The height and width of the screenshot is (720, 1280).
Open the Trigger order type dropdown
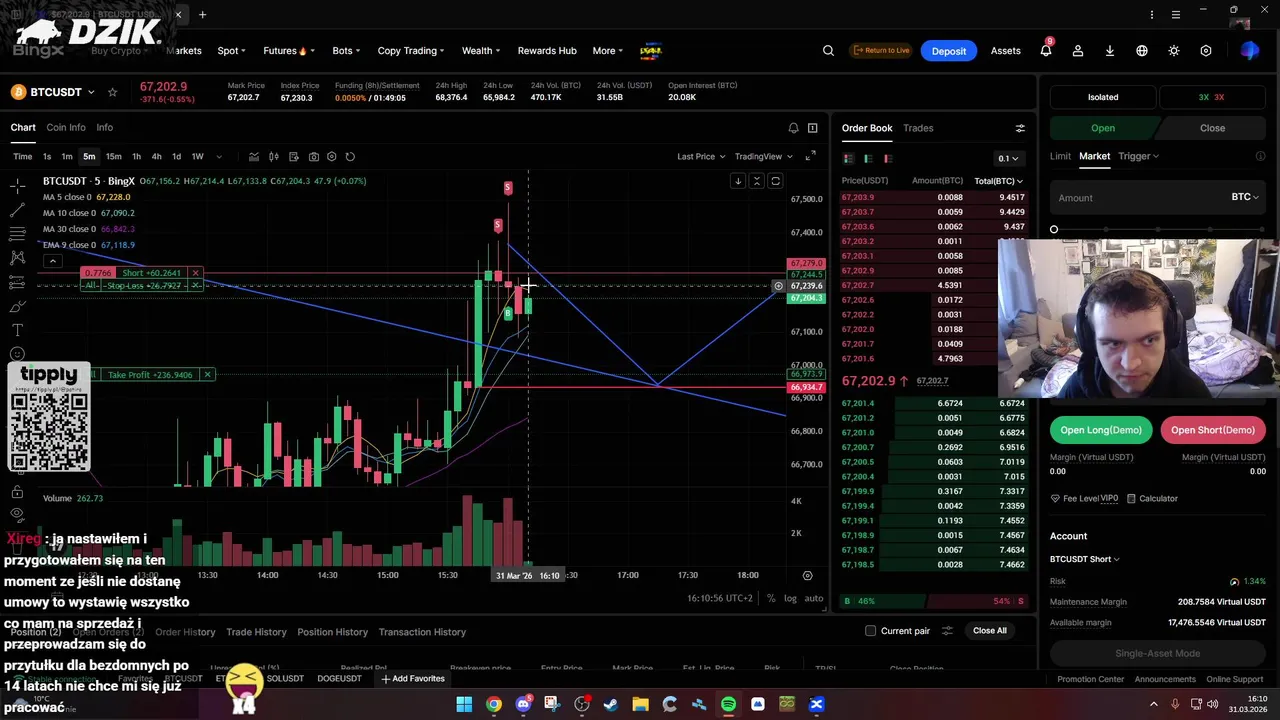coord(1138,156)
